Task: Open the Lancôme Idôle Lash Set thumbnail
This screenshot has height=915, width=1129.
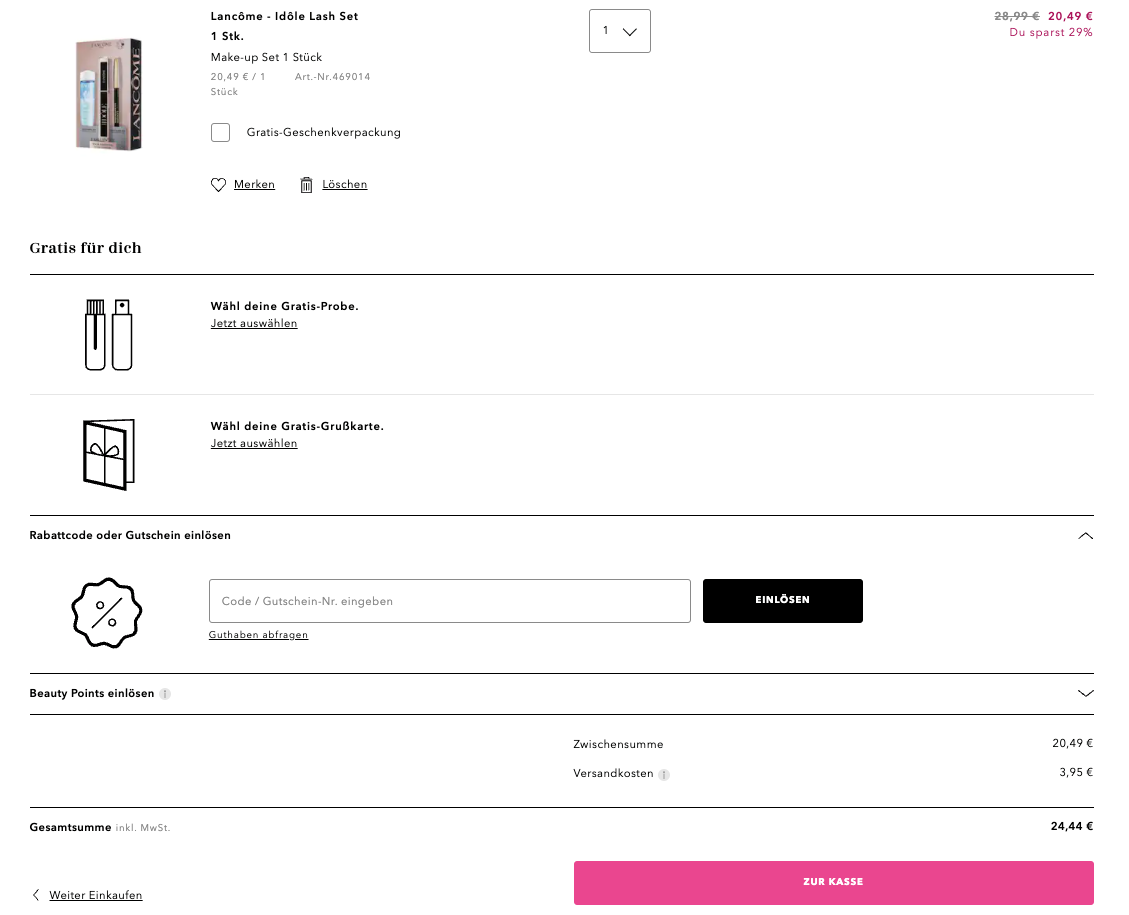Action: (x=108, y=95)
